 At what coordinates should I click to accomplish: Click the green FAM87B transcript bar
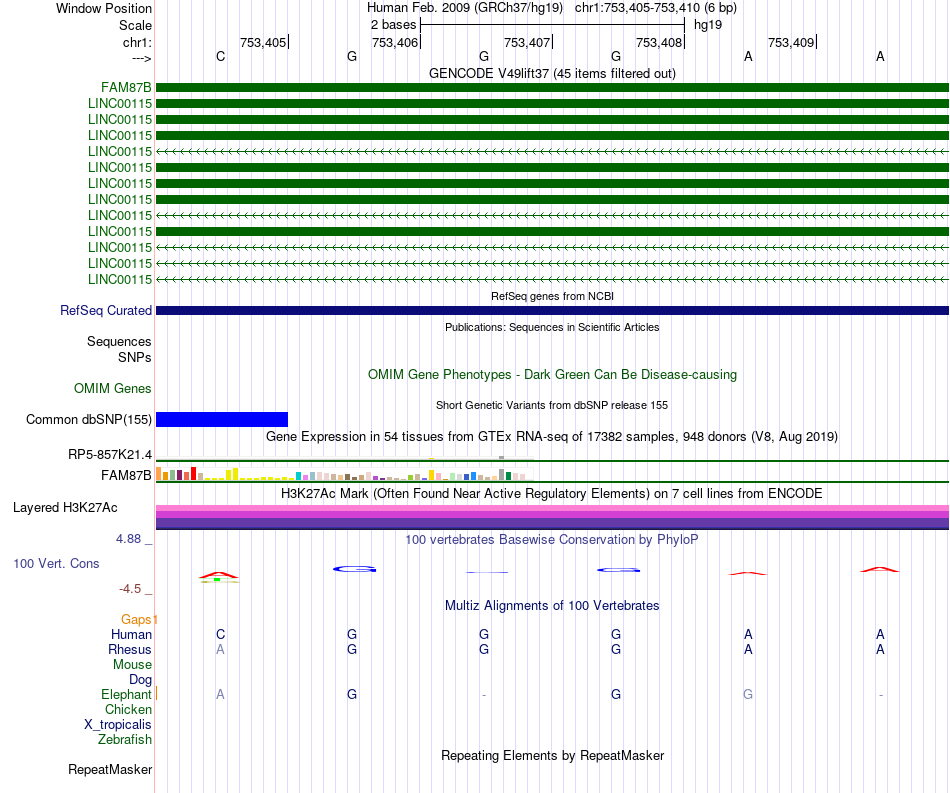pyautogui.click(x=552, y=88)
